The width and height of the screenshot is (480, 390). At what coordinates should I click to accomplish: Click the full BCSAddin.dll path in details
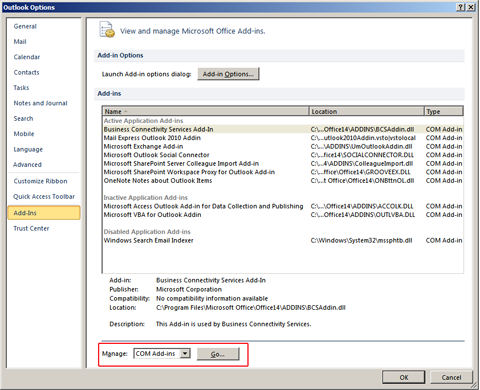point(251,308)
